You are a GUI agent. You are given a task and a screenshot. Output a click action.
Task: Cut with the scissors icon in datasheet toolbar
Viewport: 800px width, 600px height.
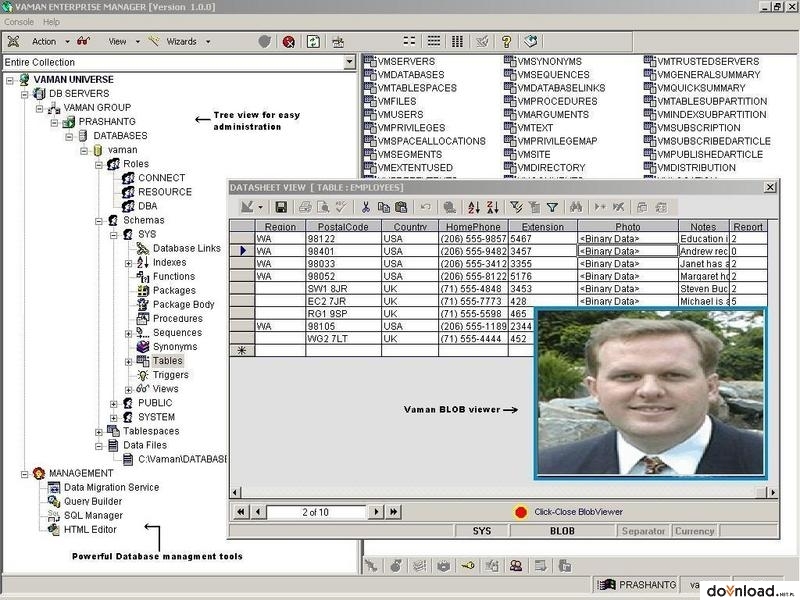pos(365,207)
